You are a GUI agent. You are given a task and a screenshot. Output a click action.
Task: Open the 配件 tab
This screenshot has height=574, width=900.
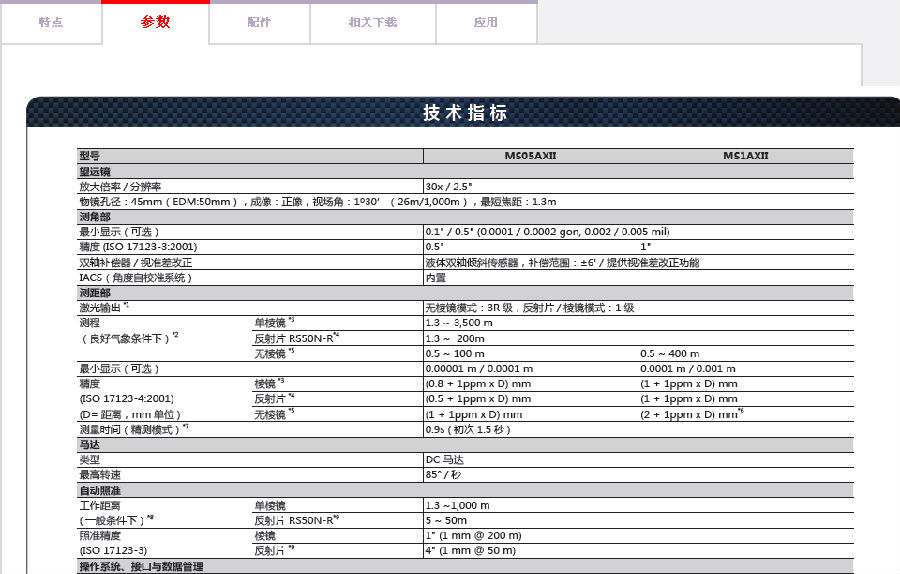click(x=259, y=22)
